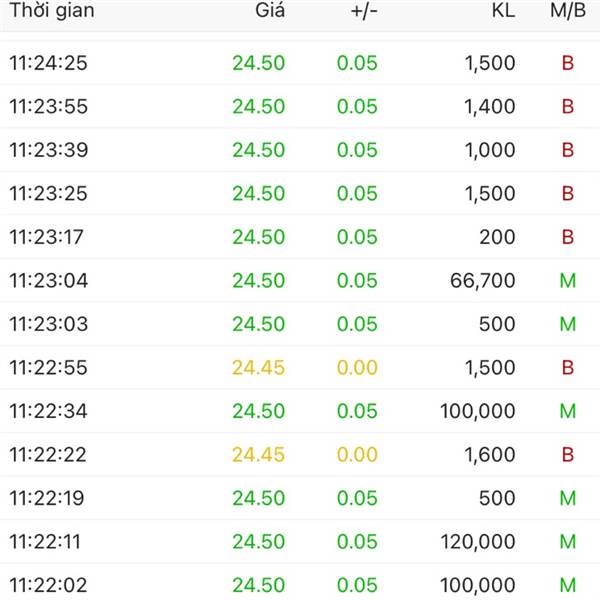Select the Thời gian column header
Screen dimensions: 600x600
click(x=52, y=10)
